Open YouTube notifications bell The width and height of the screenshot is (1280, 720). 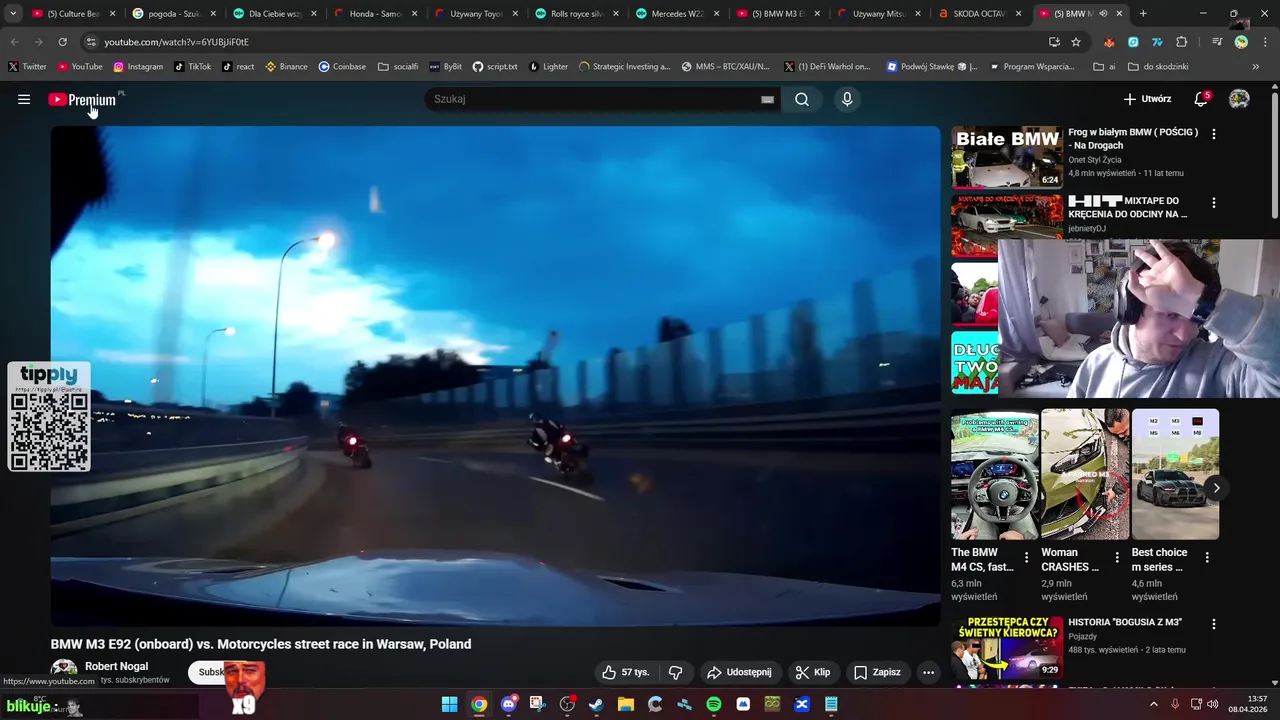tap(1201, 99)
